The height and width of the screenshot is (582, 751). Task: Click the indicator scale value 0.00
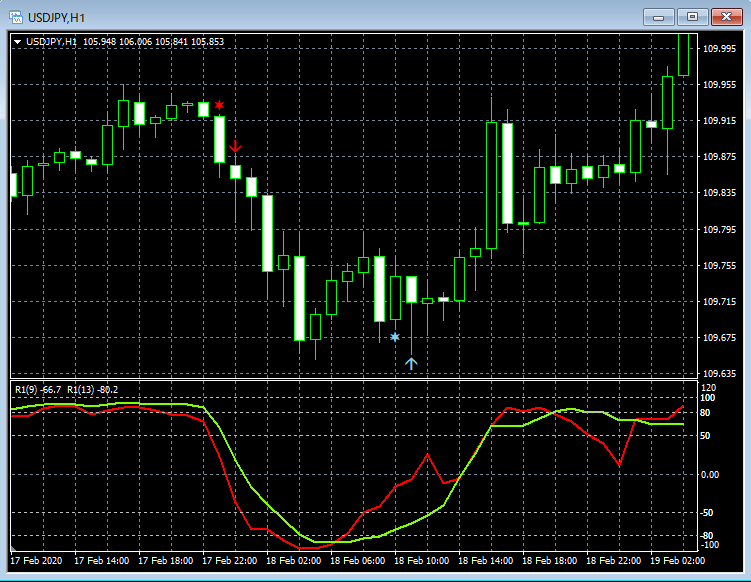(710, 475)
